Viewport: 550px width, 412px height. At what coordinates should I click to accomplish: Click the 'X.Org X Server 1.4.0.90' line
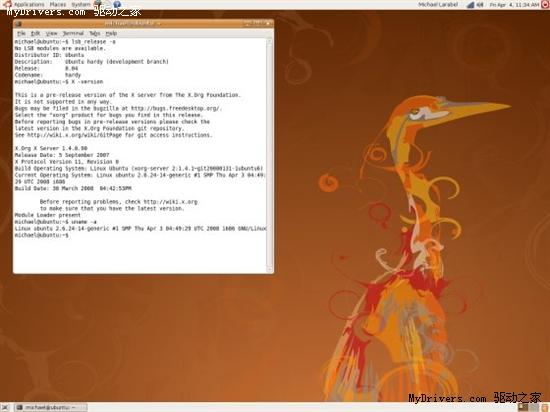click(51, 148)
